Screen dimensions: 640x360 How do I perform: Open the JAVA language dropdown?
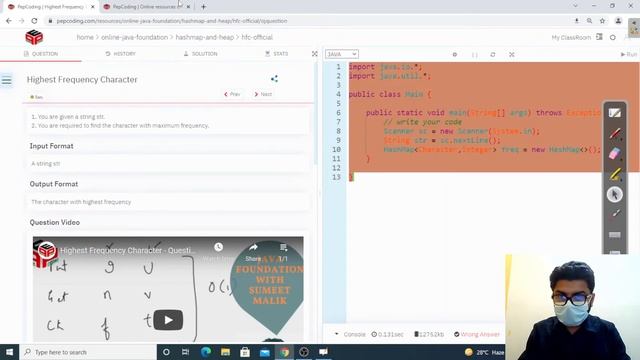[342, 54]
